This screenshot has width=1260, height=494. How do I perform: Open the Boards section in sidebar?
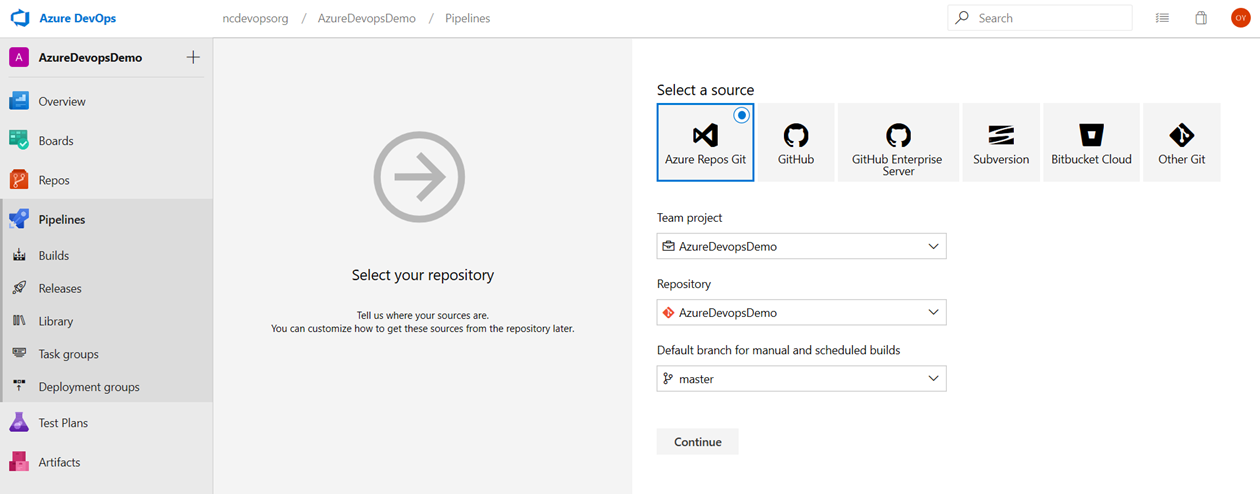point(56,141)
